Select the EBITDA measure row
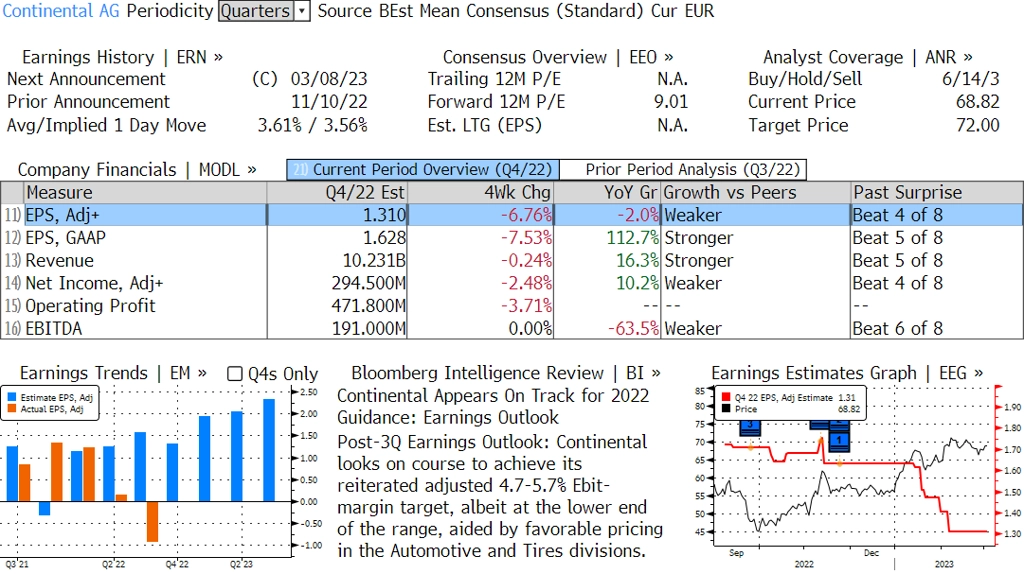Image resolution: width=1024 pixels, height=574 pixels. [x=512, y=328]
